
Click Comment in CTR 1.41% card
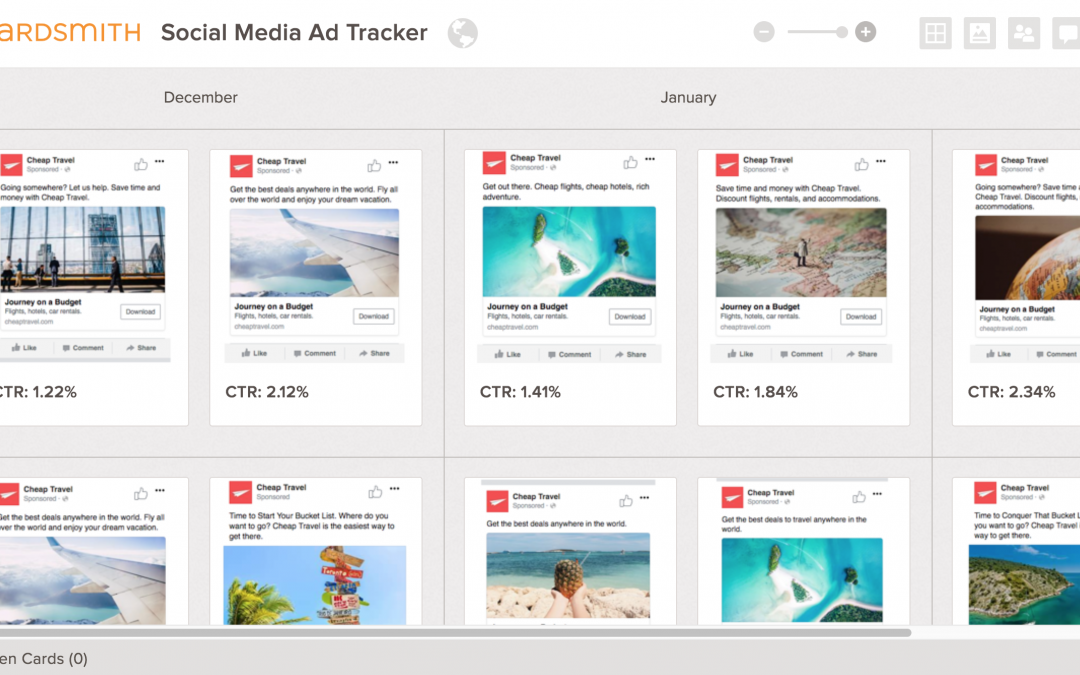570,355
